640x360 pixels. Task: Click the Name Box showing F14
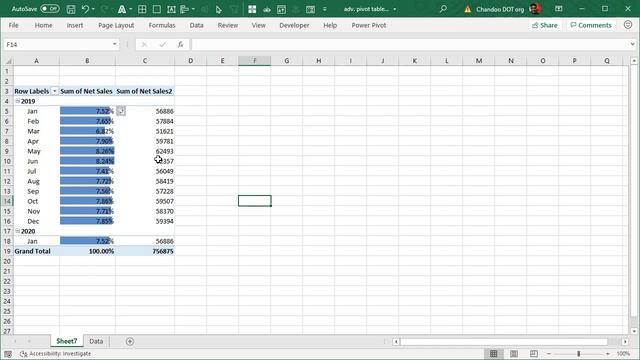pos(57,44)
